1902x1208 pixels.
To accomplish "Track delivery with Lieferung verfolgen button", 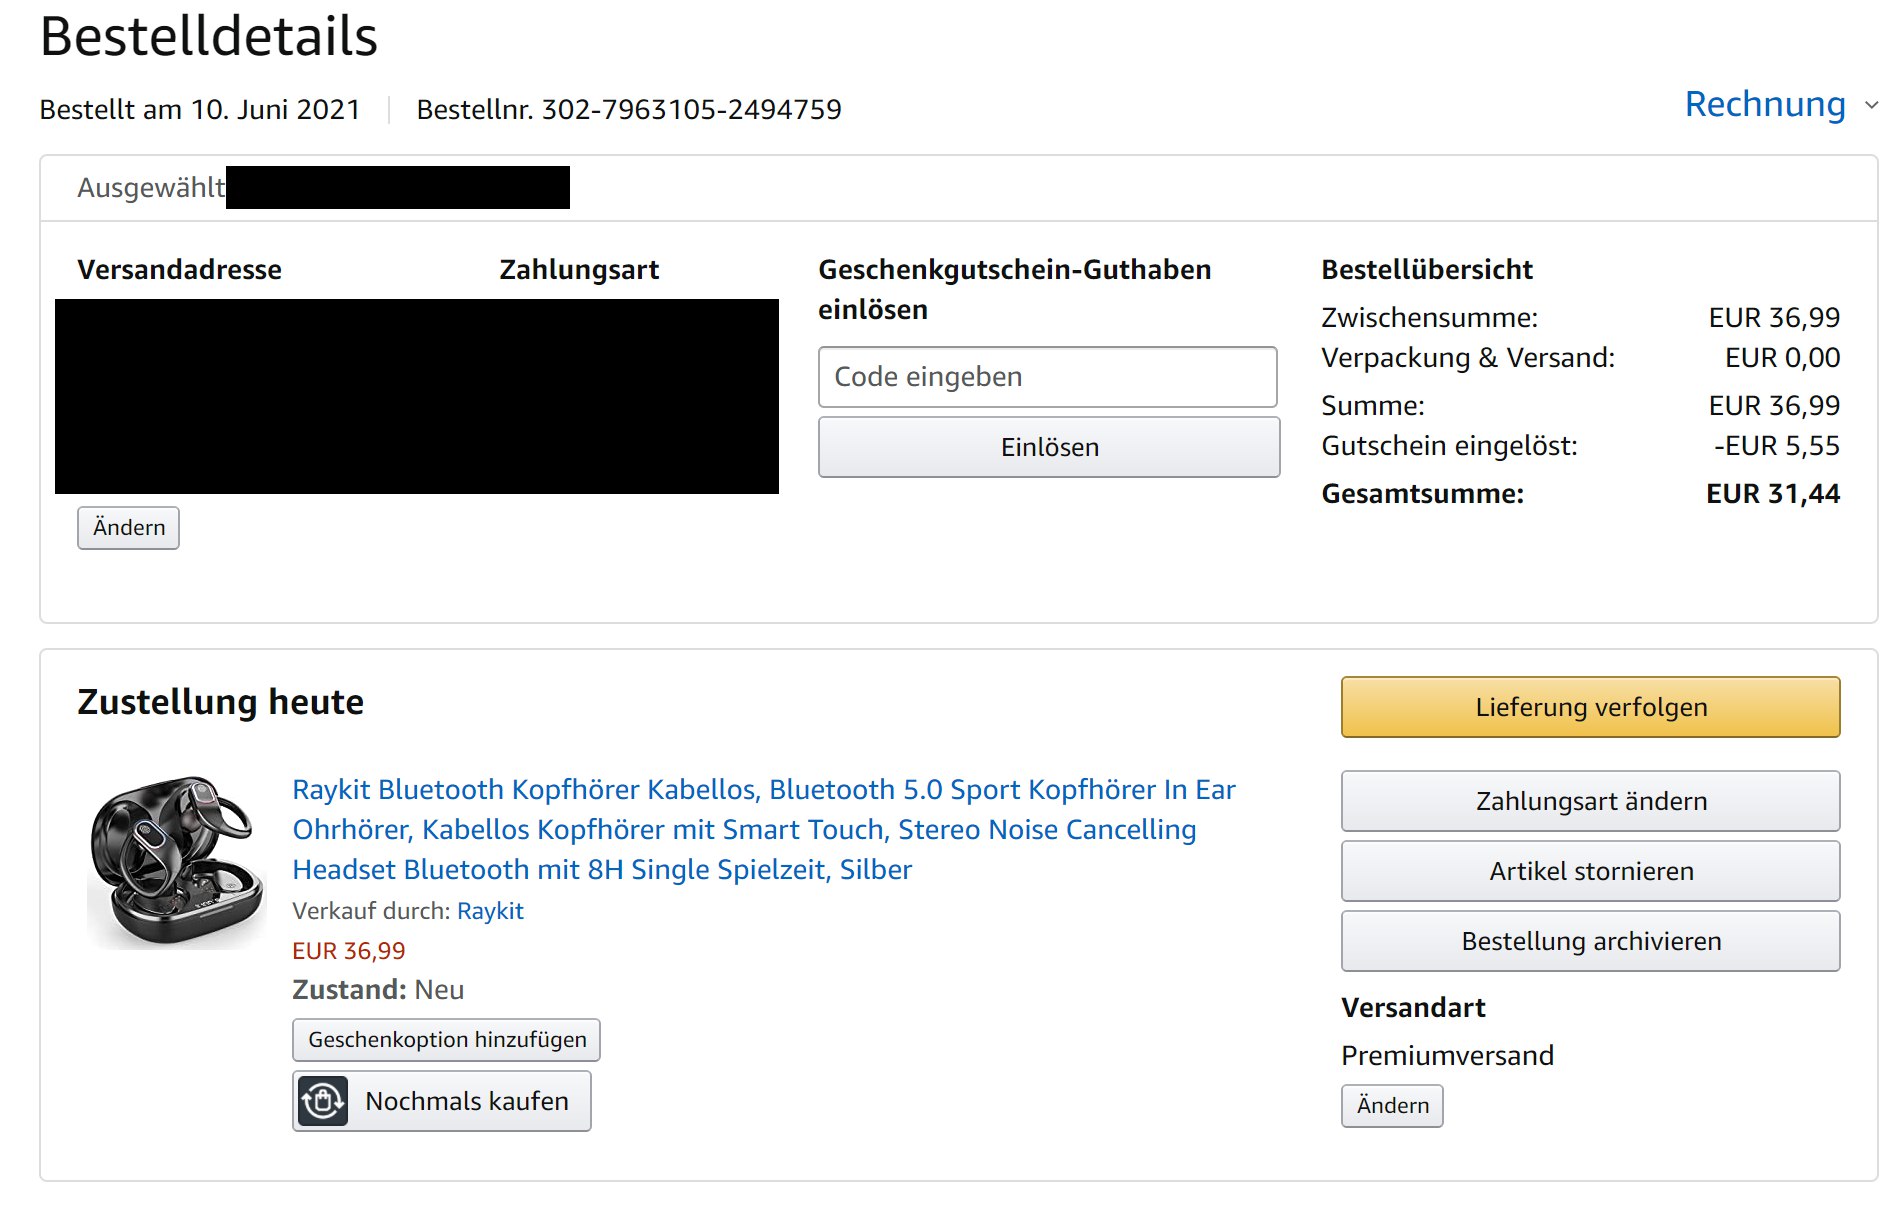I will [x=1590, y=707].
